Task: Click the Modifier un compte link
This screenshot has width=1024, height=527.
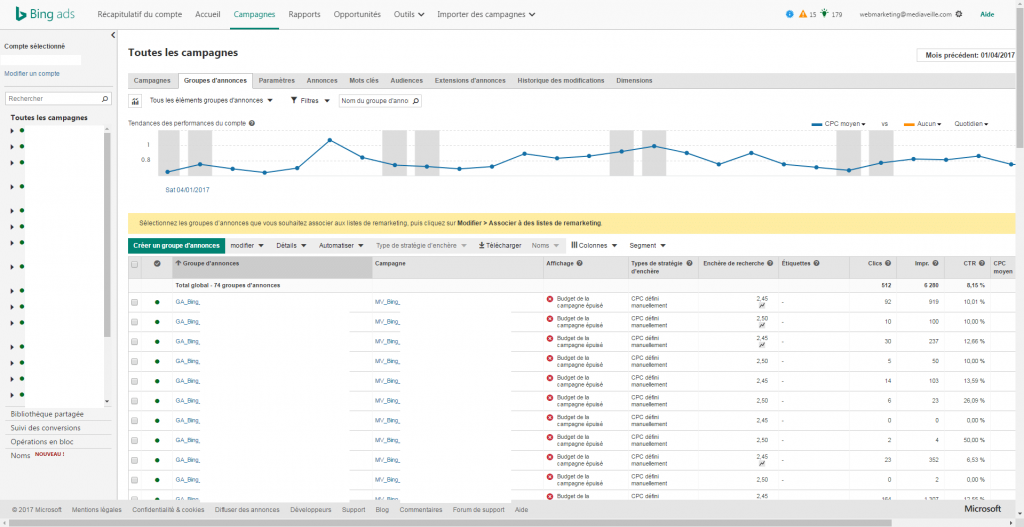Action: coord(32,74)
